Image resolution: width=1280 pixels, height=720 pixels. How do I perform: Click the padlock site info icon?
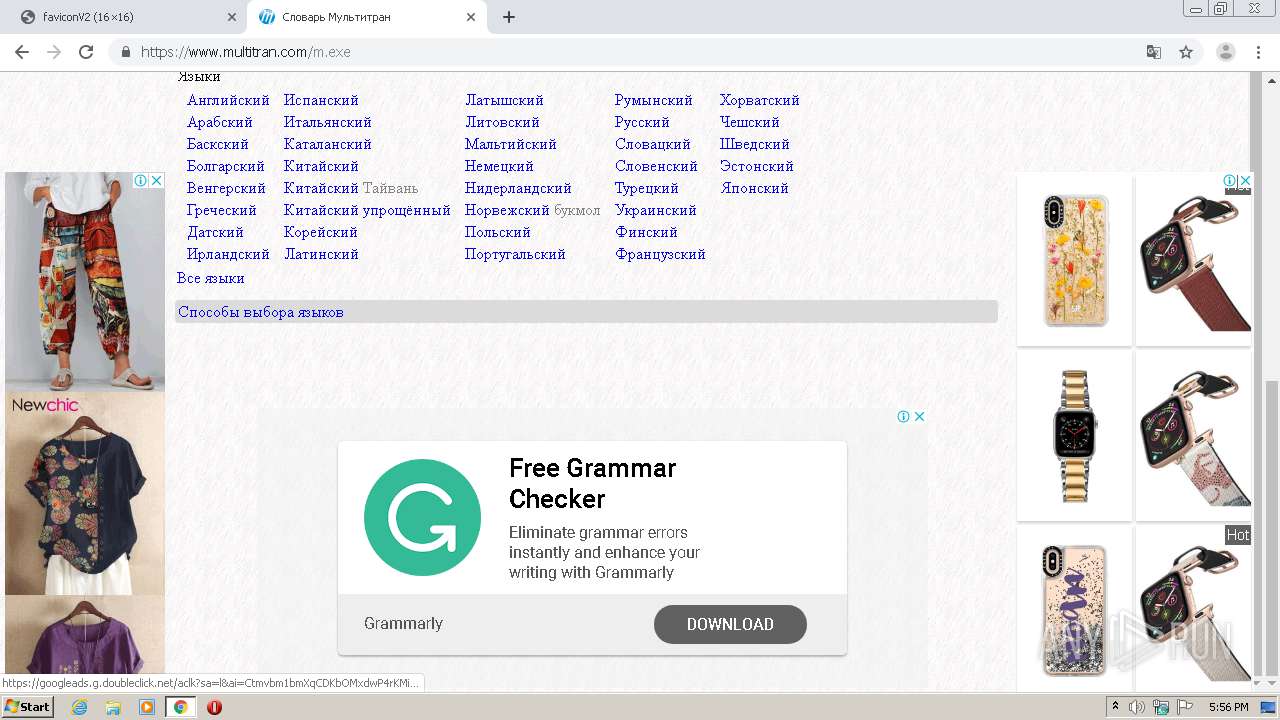click(125, 52)
